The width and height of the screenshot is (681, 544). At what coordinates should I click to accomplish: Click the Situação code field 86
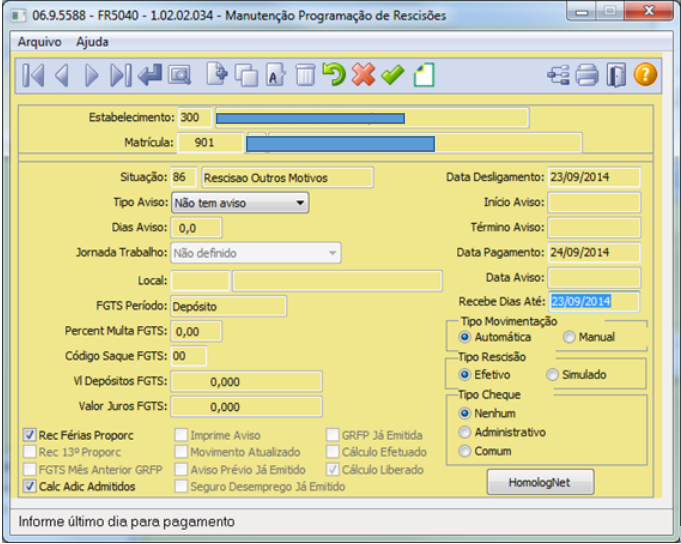coord(184,178)
